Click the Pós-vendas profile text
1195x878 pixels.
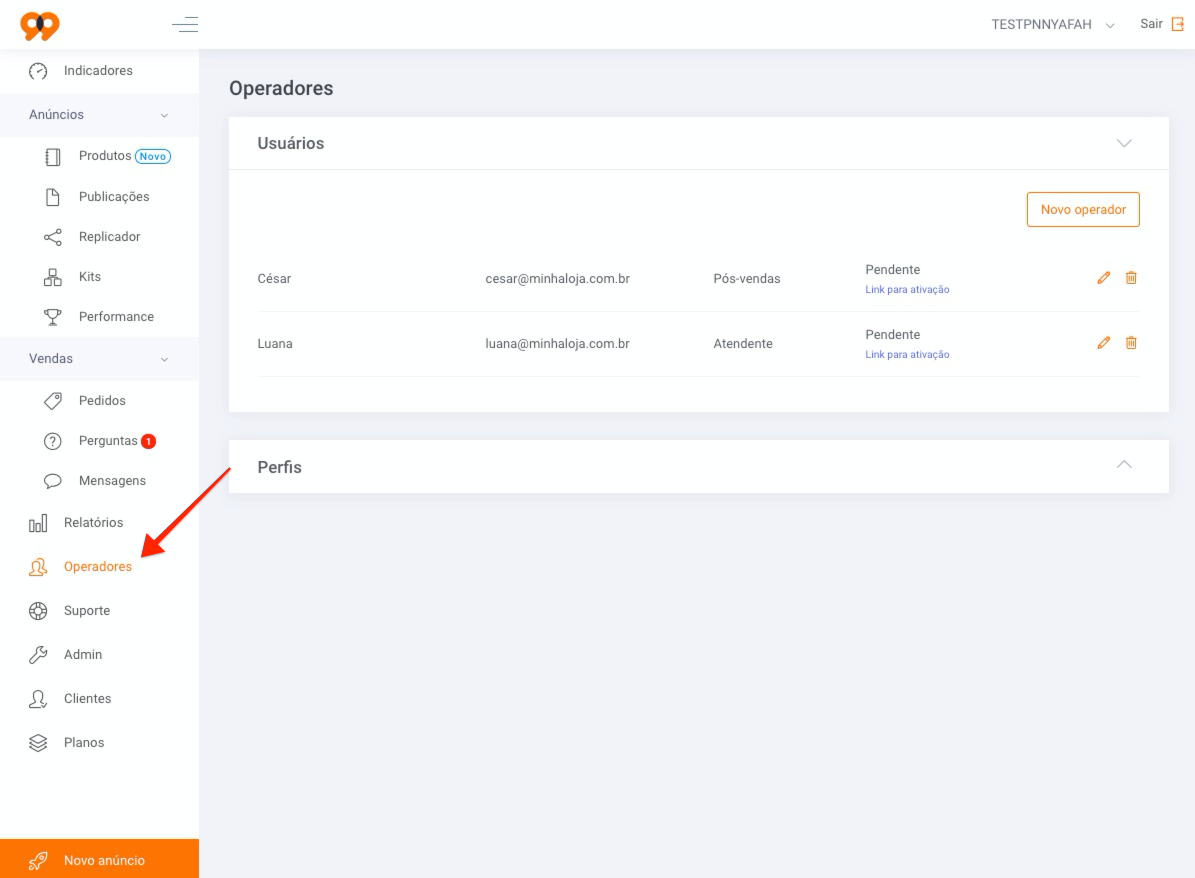point(747,279)
